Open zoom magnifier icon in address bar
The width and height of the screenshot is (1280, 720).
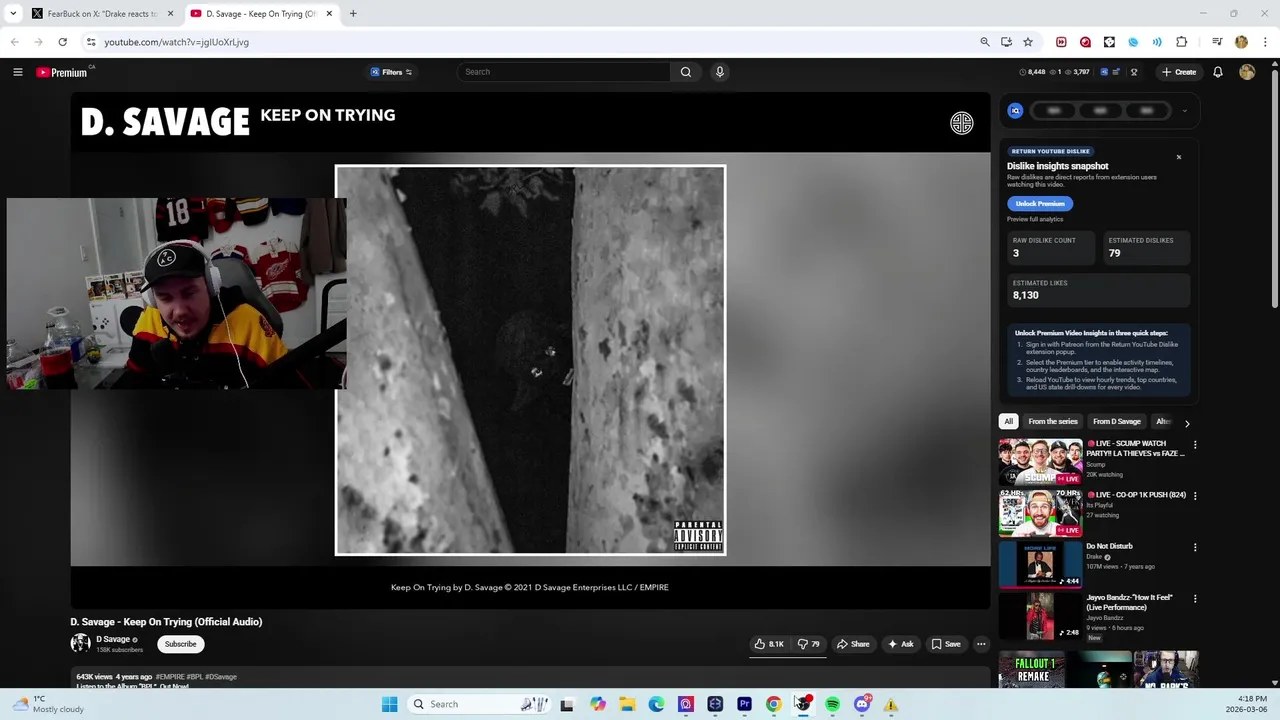[985, 42]
